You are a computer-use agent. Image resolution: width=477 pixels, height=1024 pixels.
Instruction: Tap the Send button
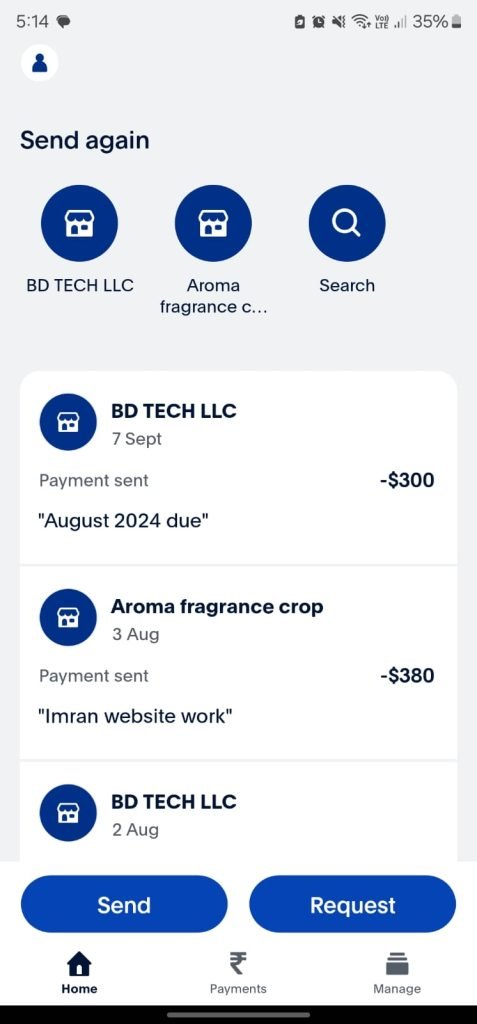click(x=124, y=904)
